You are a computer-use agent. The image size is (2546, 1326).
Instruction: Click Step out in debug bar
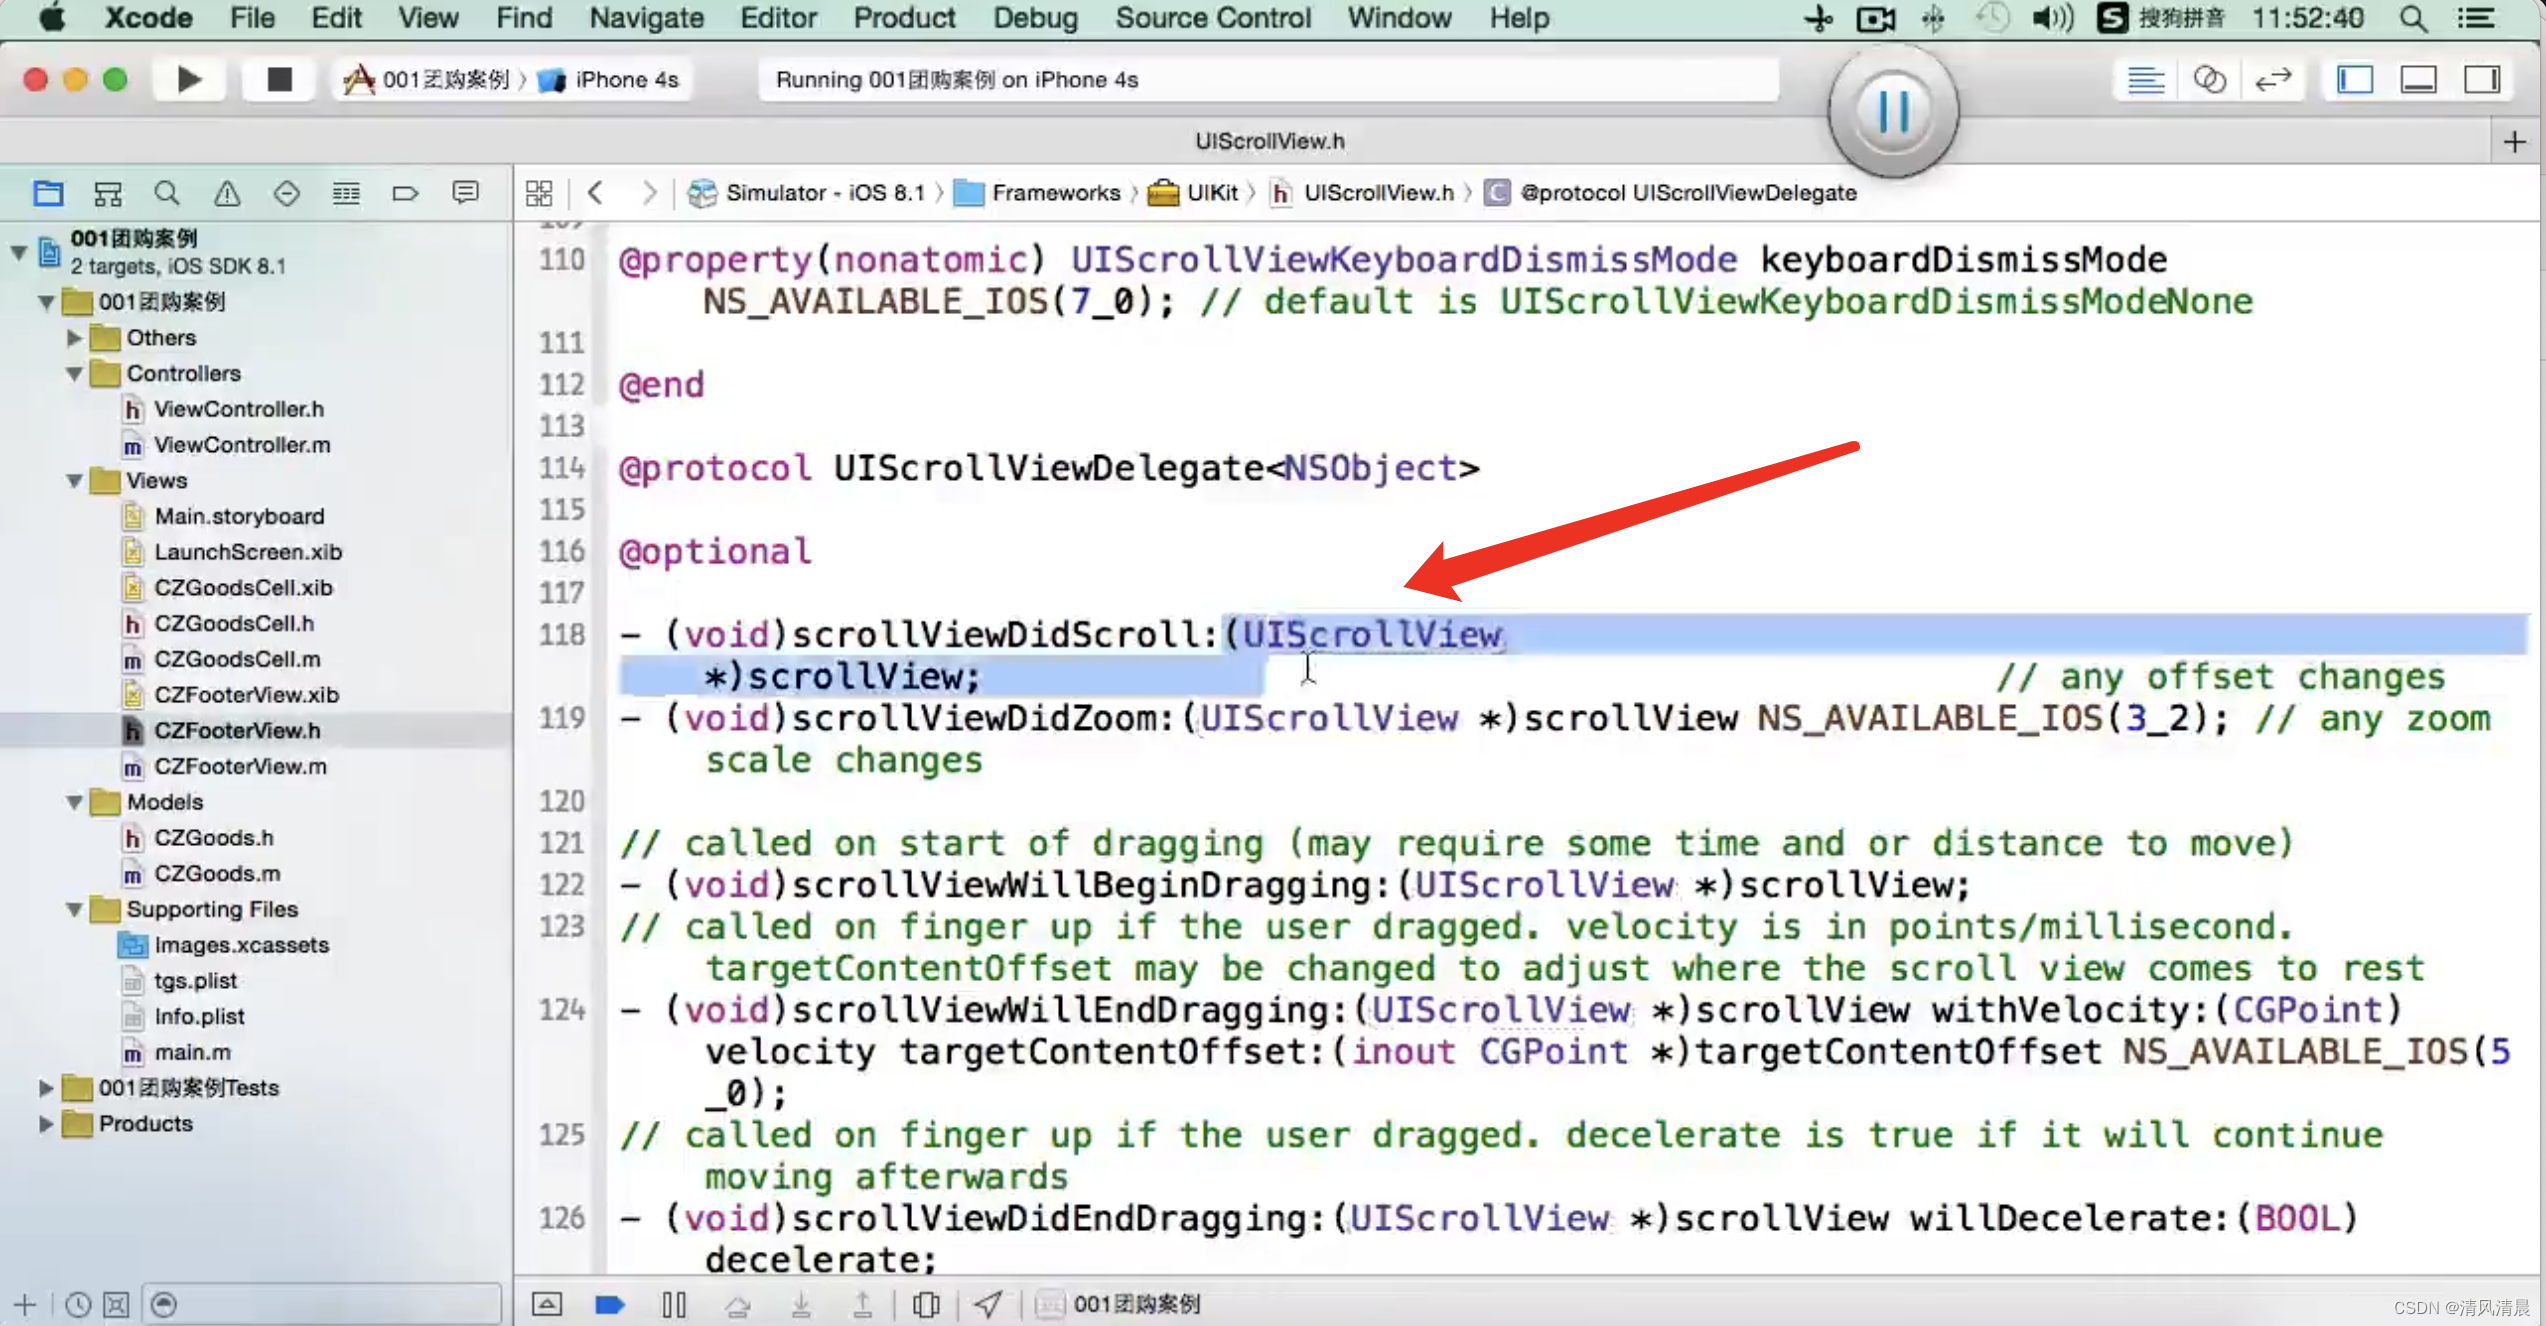(x=863, y=1304)
